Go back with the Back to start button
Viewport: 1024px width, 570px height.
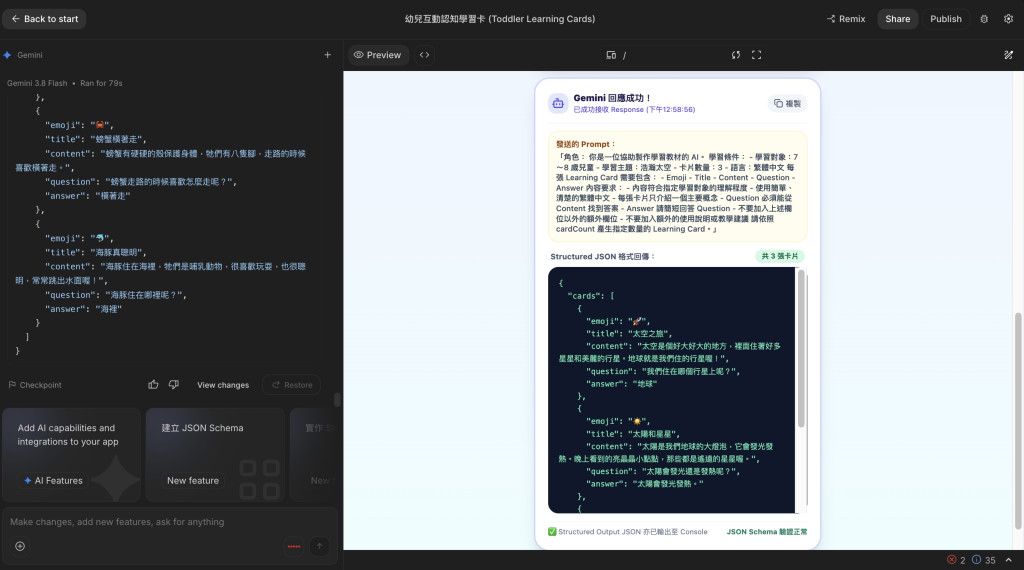coord(44,19)
